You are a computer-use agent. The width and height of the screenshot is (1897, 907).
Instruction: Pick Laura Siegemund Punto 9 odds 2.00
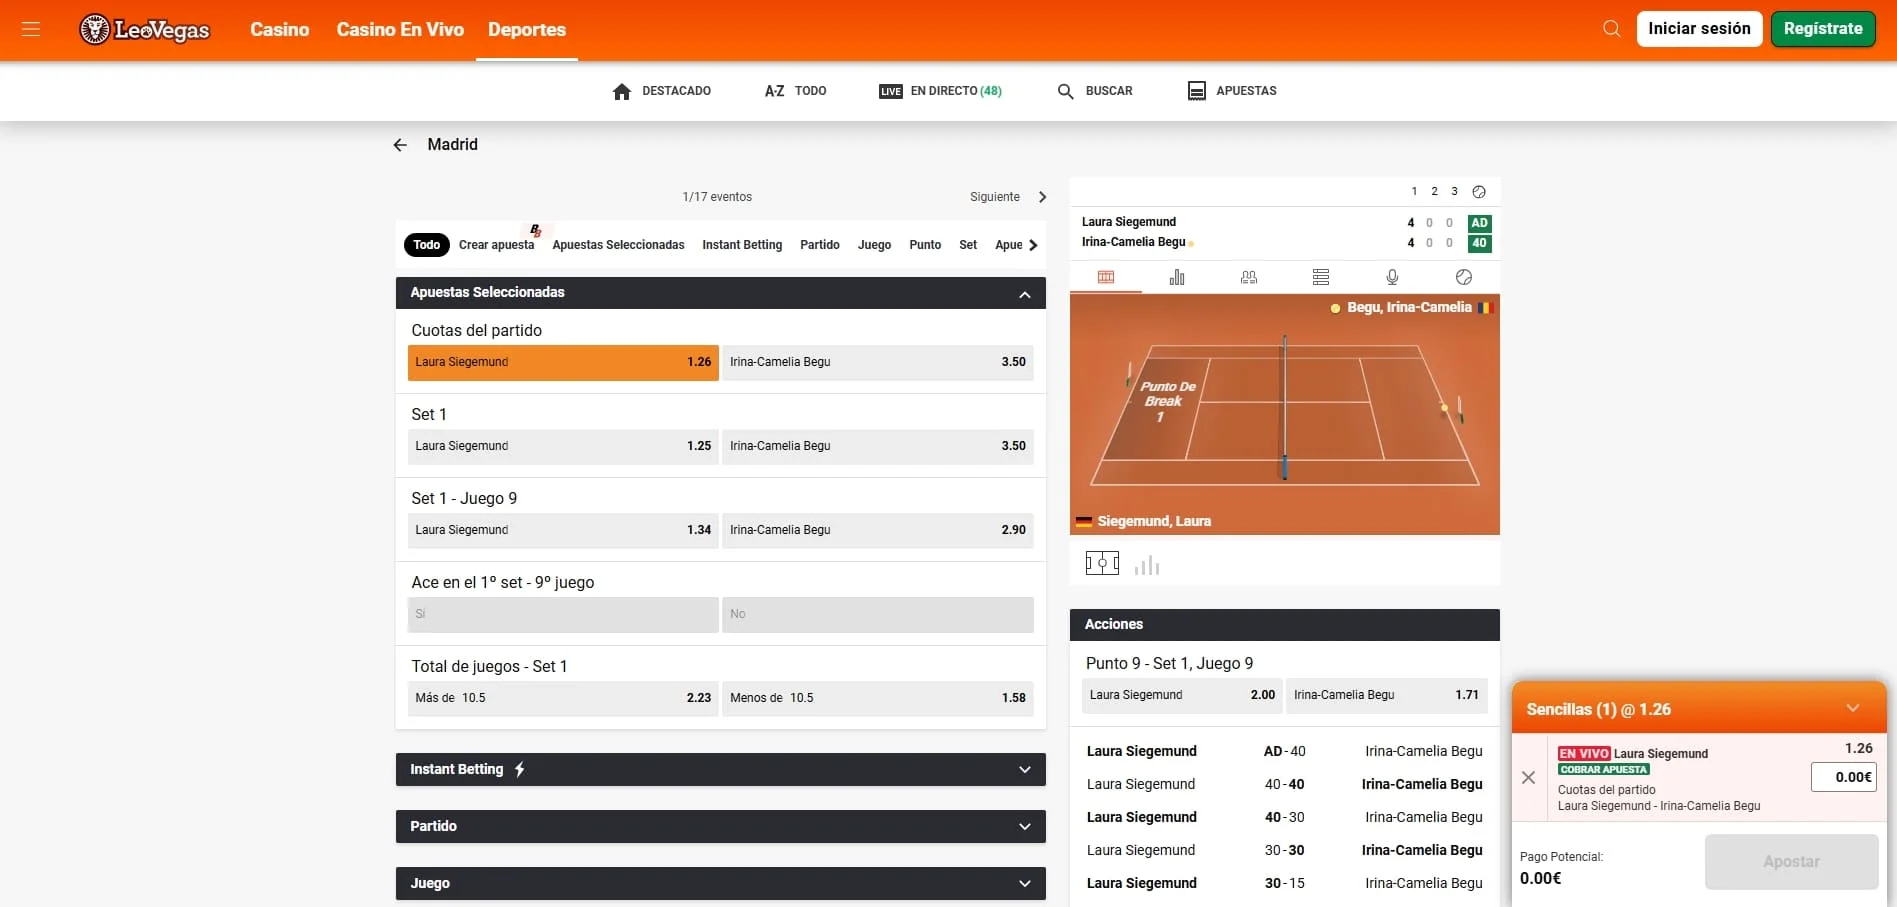pyautogui.click(x=1183, y=696)
